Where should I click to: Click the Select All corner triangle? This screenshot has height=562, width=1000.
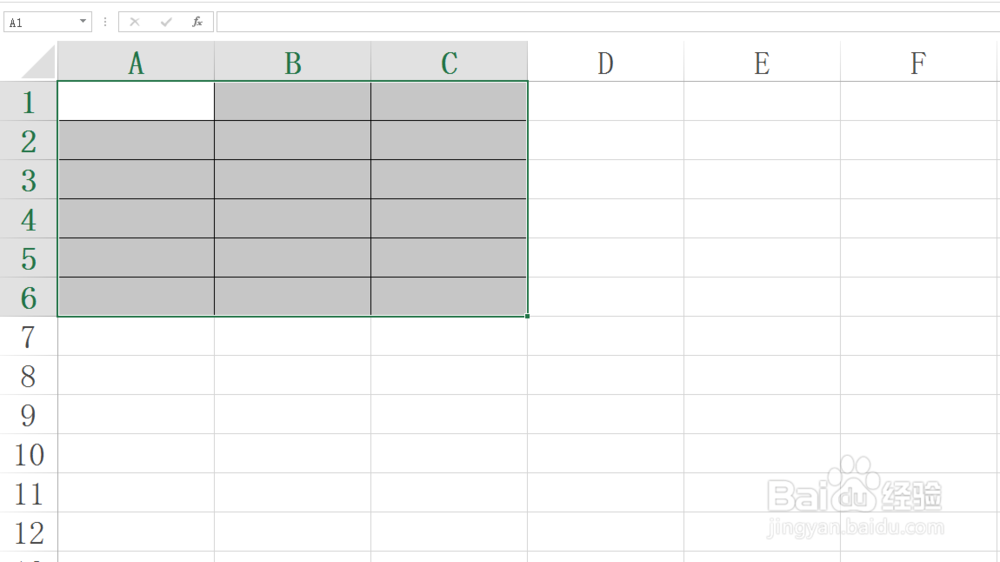pyautogui.click(x=38, y=62)
